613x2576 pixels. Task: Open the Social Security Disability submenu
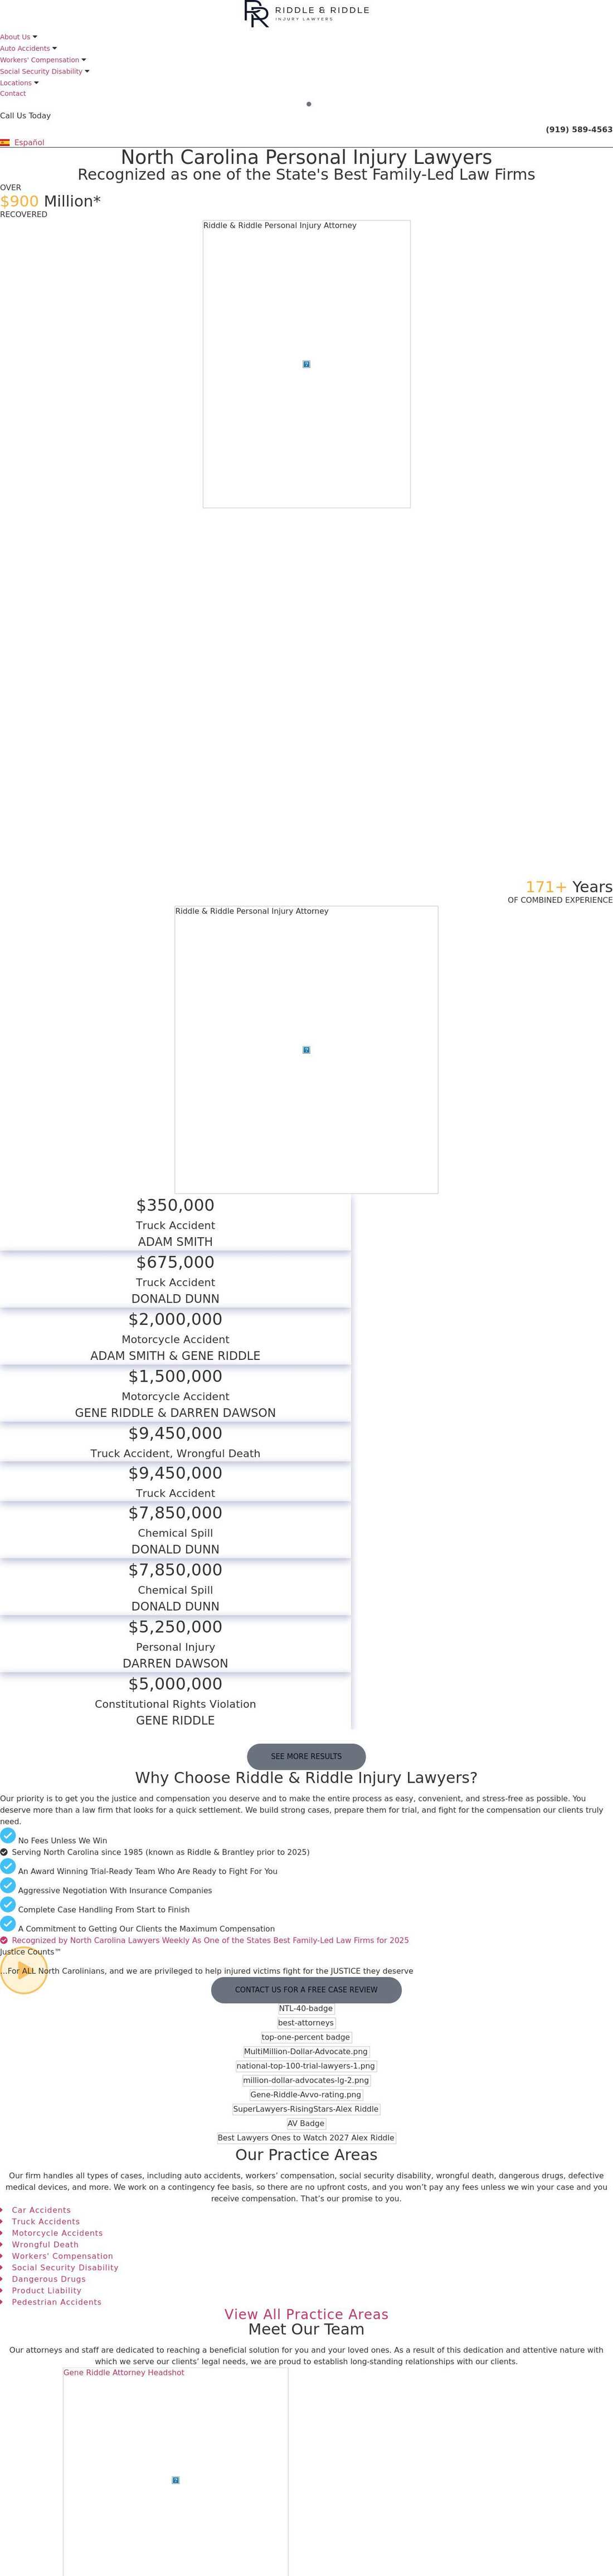[45, 72]
